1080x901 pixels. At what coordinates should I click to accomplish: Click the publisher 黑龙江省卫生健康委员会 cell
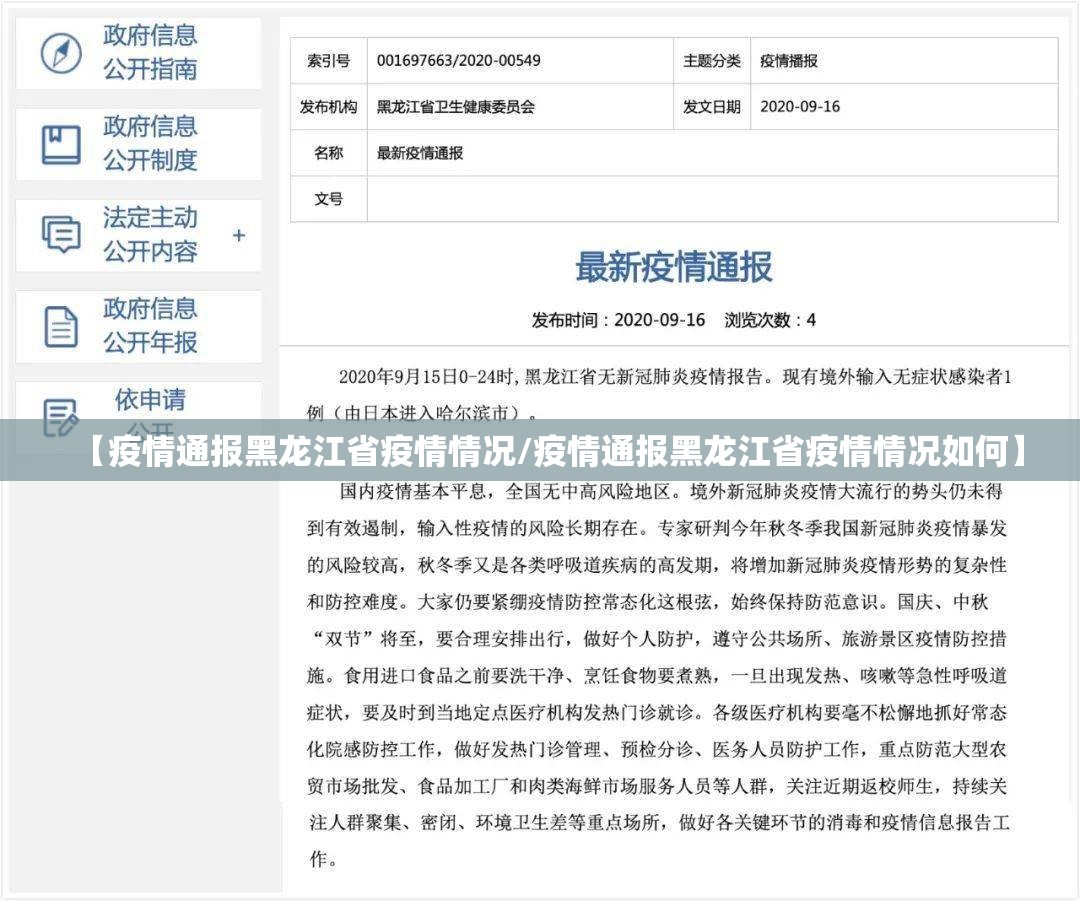point(455,107)
